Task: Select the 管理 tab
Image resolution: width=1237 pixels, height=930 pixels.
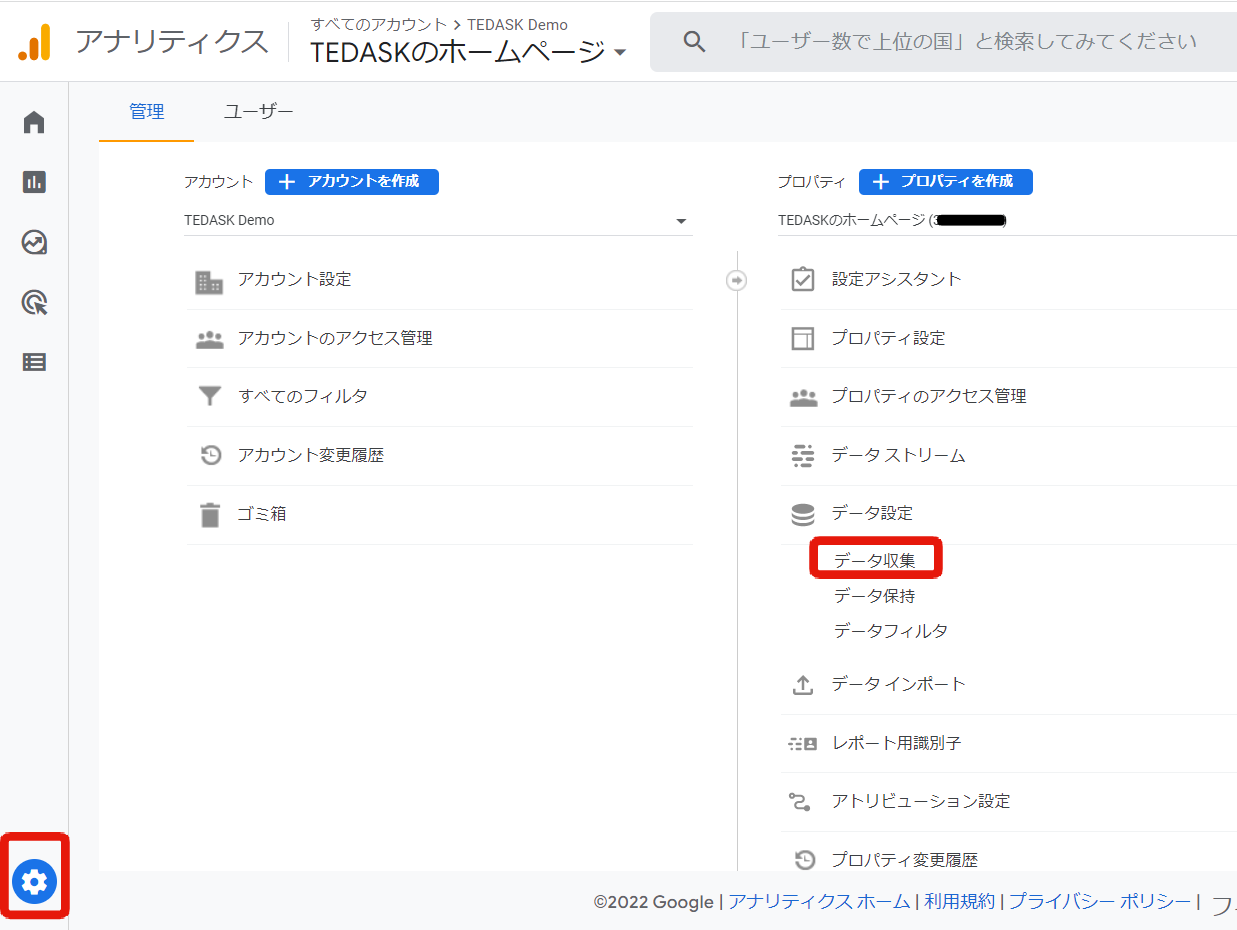Action: point(146,112)
